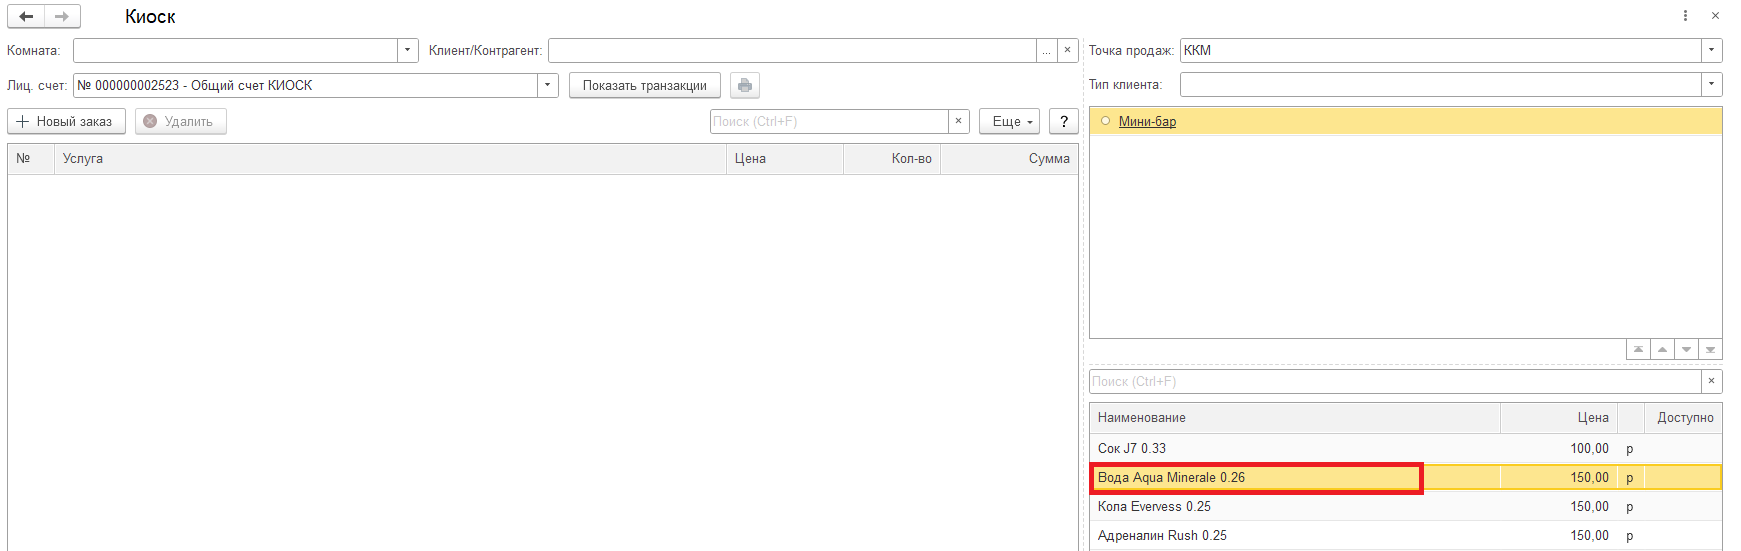Image resolution: width=1741 pixels, height=551 pixels.
Task: Select the Адреналин Rush 0.25 row
Action: (x=1406, y=535)
